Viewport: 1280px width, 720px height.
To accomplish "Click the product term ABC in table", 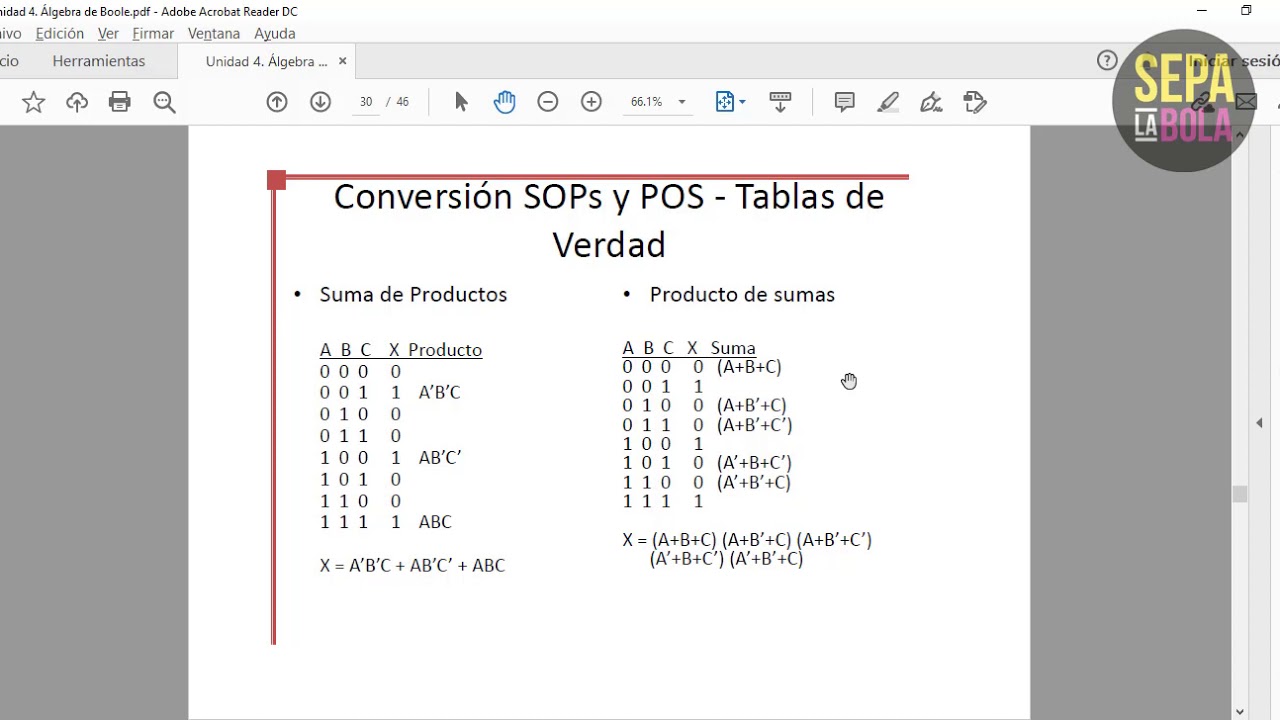I will pos(435,522).
